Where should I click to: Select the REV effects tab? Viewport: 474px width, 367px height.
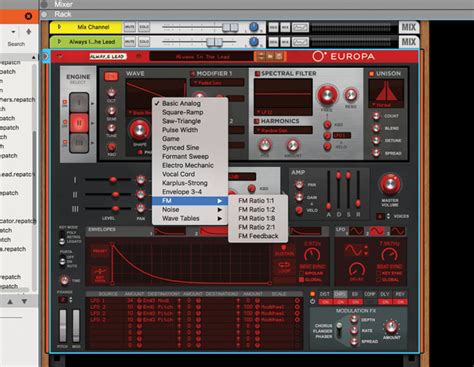(400, 294)
